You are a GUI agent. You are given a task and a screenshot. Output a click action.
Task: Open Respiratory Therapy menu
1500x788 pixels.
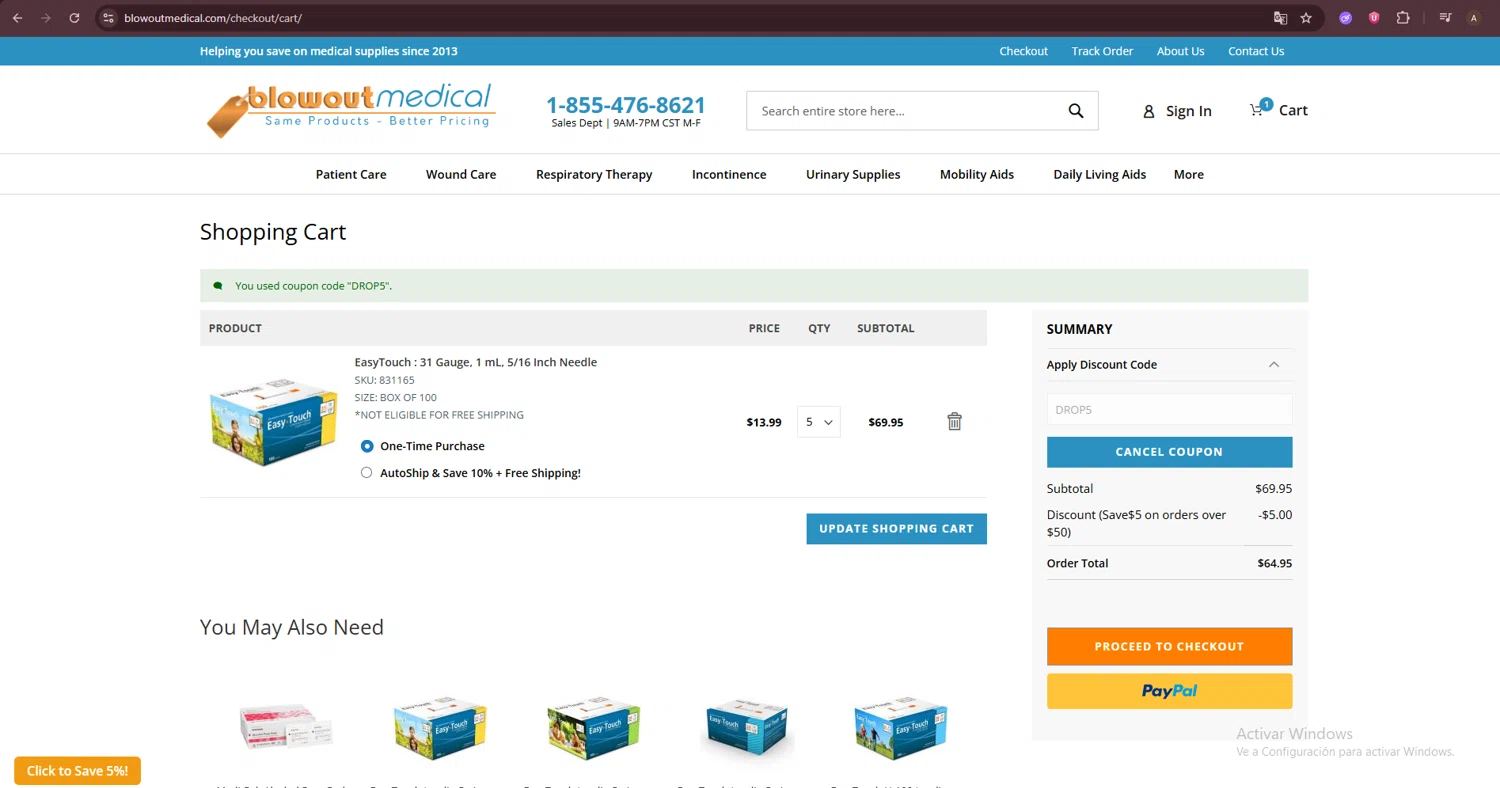click(594, 174)
